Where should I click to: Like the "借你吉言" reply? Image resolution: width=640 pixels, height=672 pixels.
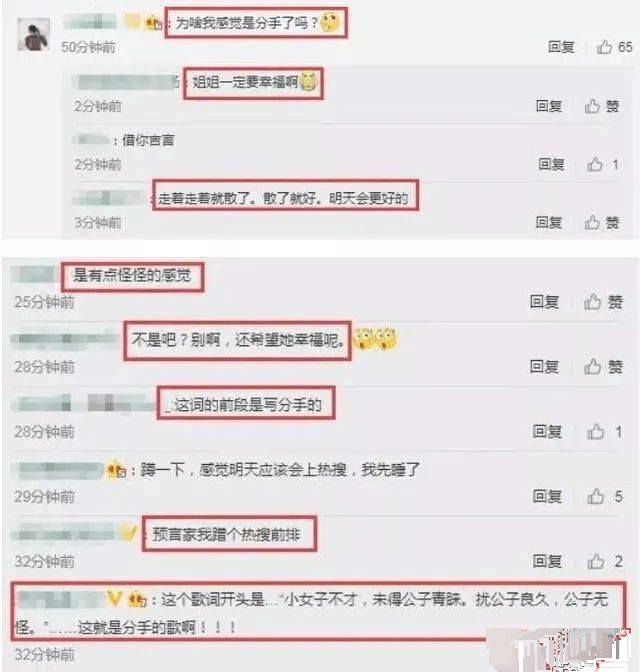(595, 164)
